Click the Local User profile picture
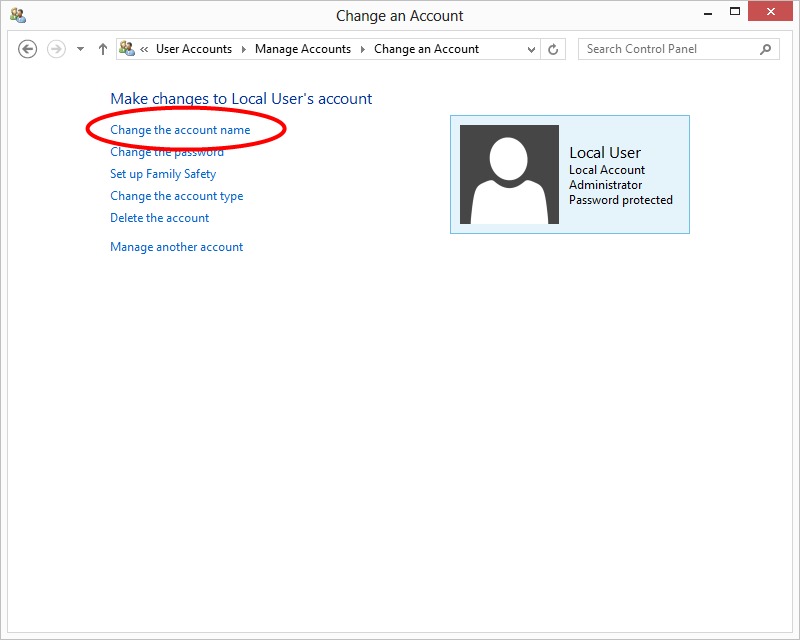The image size is (800, 640). point(509,174)
